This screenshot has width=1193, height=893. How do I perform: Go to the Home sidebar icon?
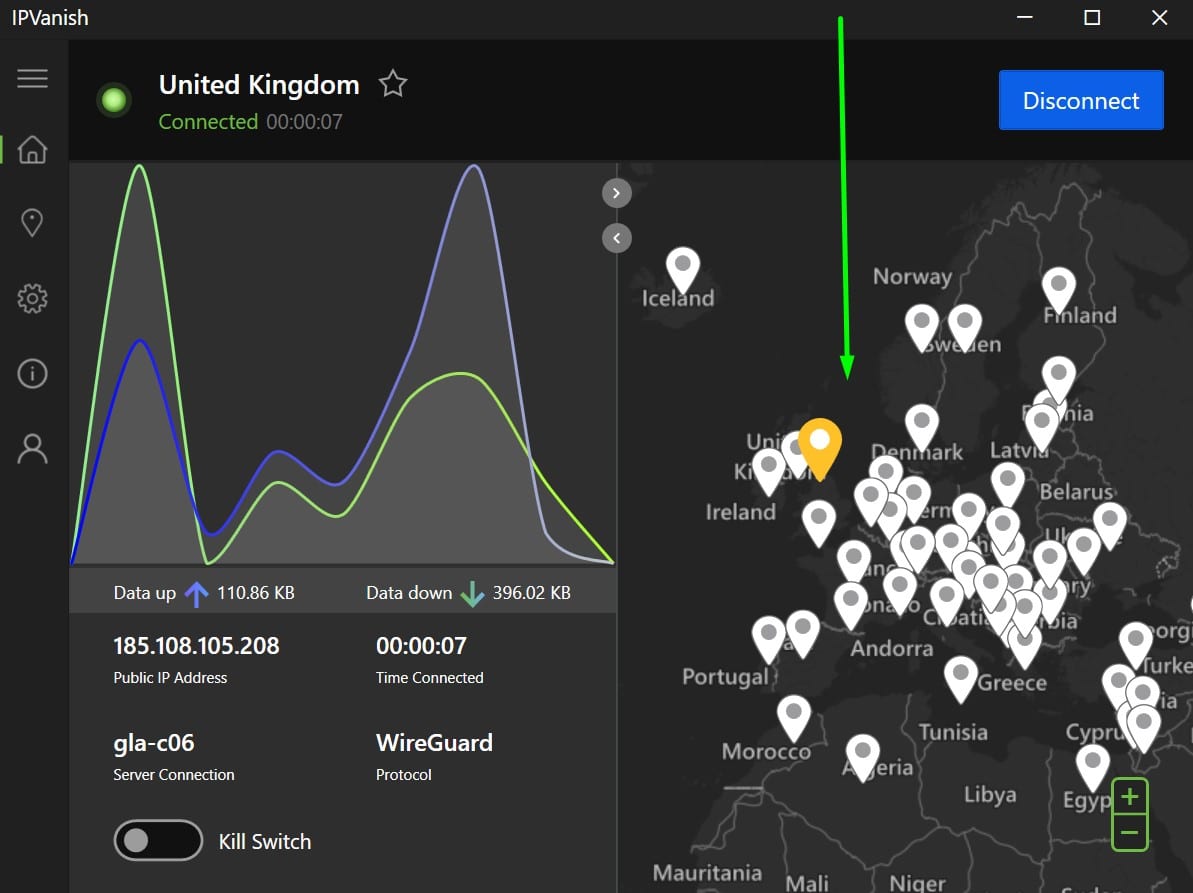pos(33,150)
